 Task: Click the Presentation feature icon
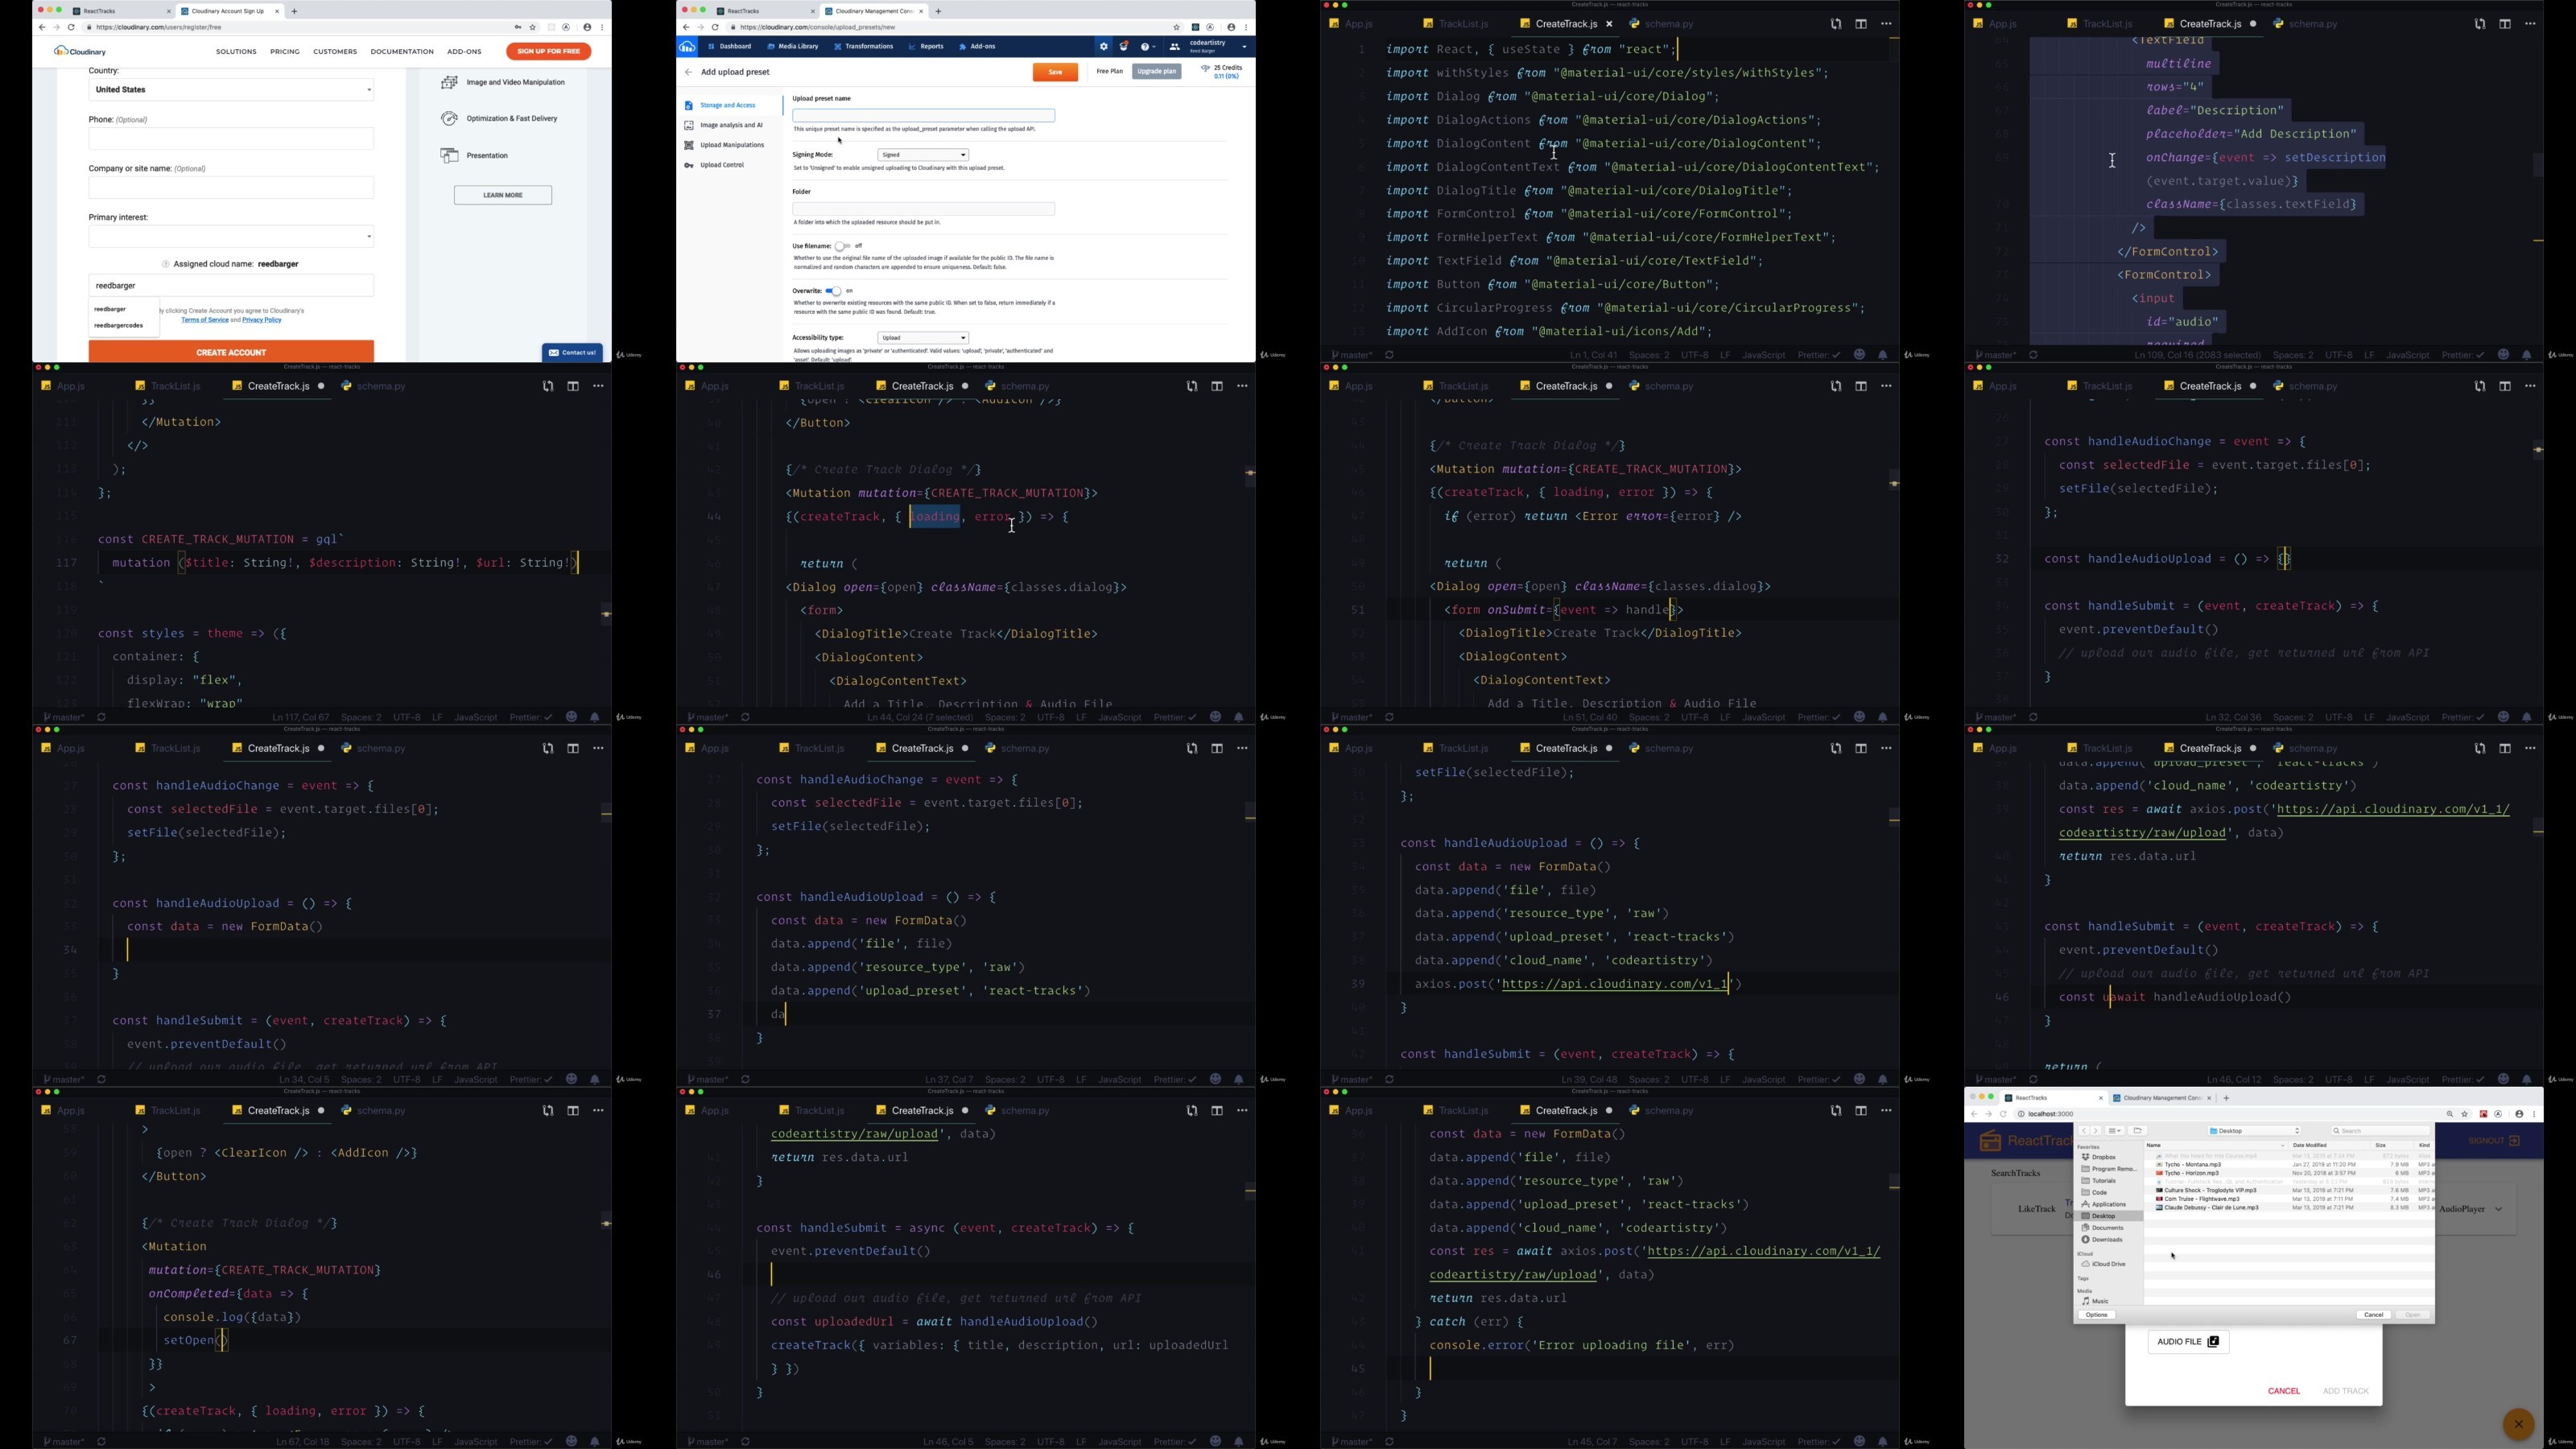tap(450, 156)
